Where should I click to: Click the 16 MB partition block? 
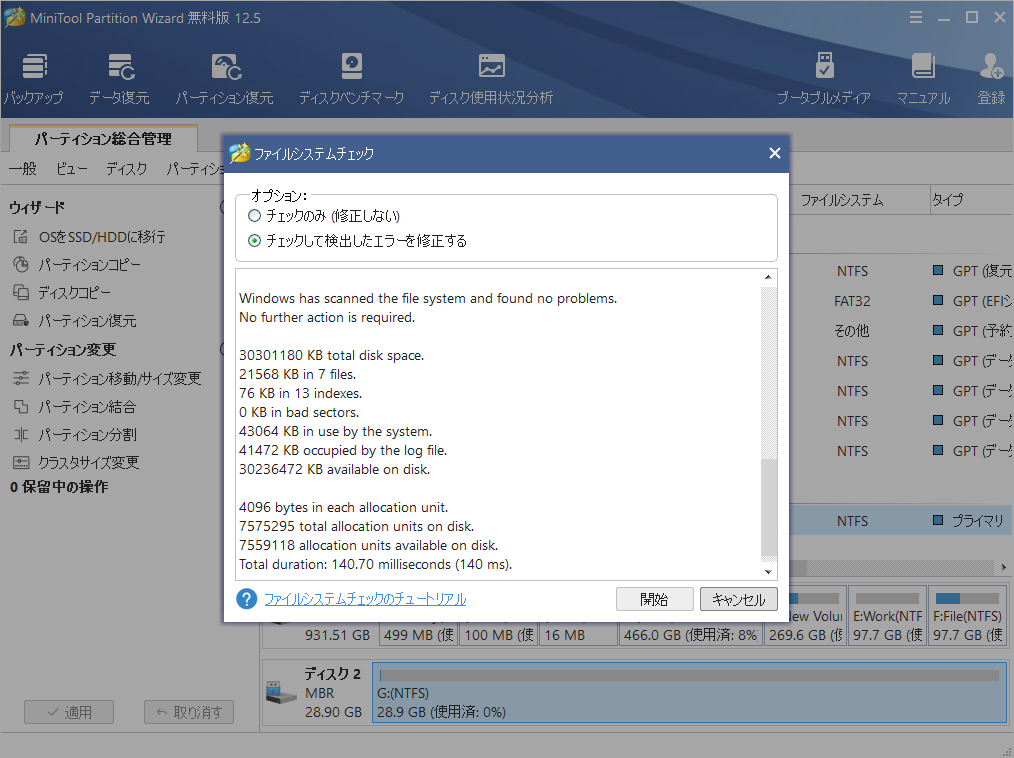[578, 634]
